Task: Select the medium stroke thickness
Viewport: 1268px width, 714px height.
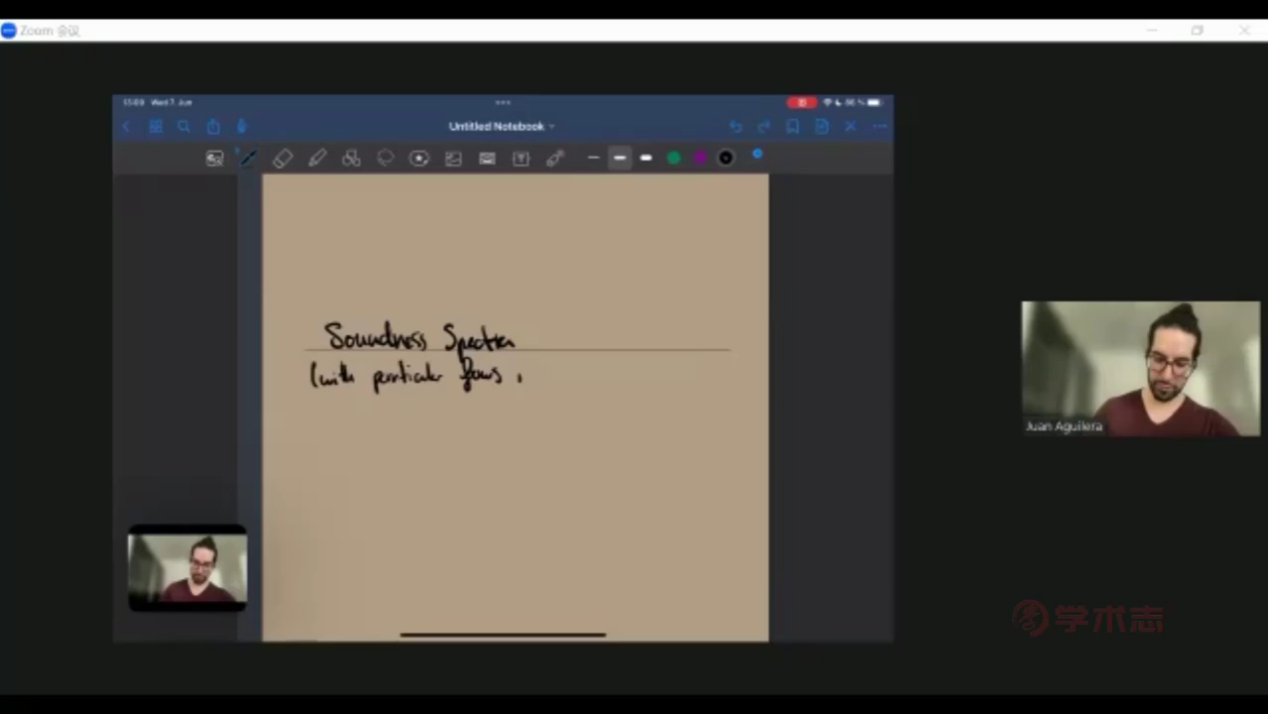Action: [620, 158]
